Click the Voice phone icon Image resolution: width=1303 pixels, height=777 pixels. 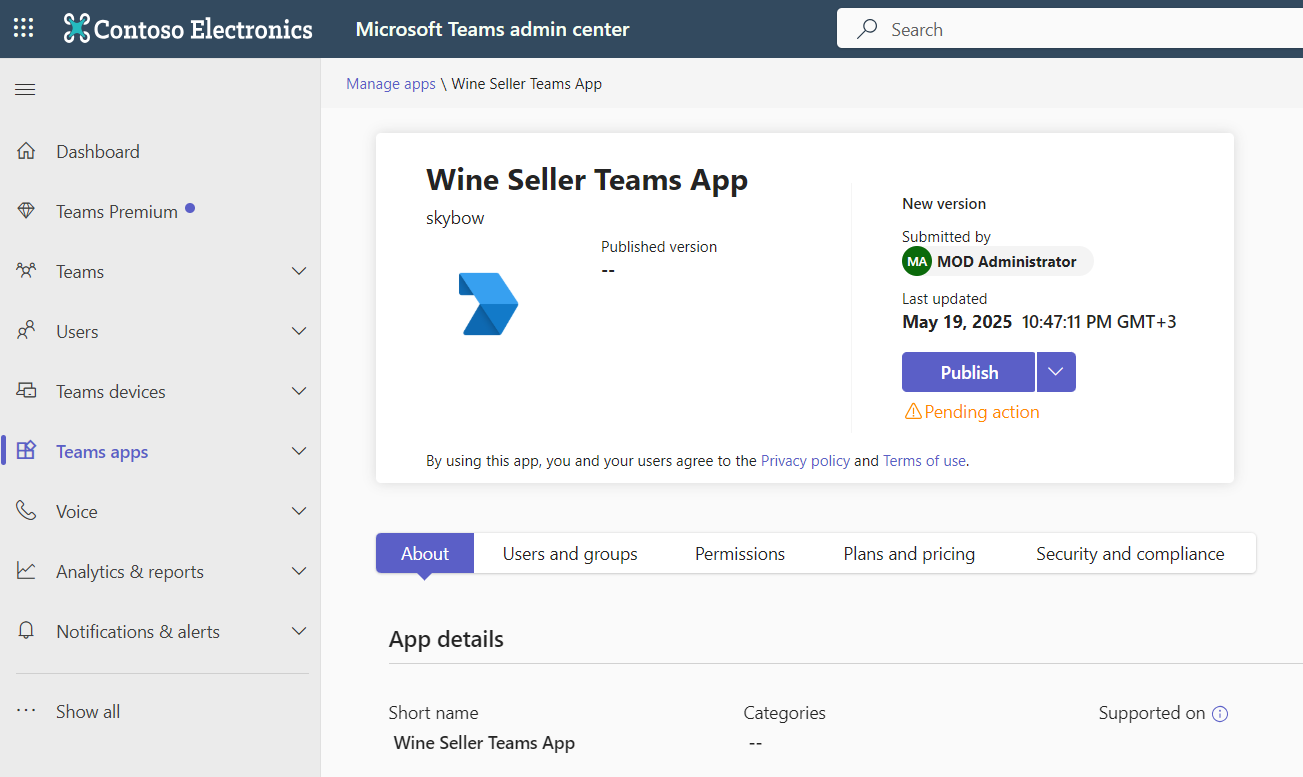(26, 512)
